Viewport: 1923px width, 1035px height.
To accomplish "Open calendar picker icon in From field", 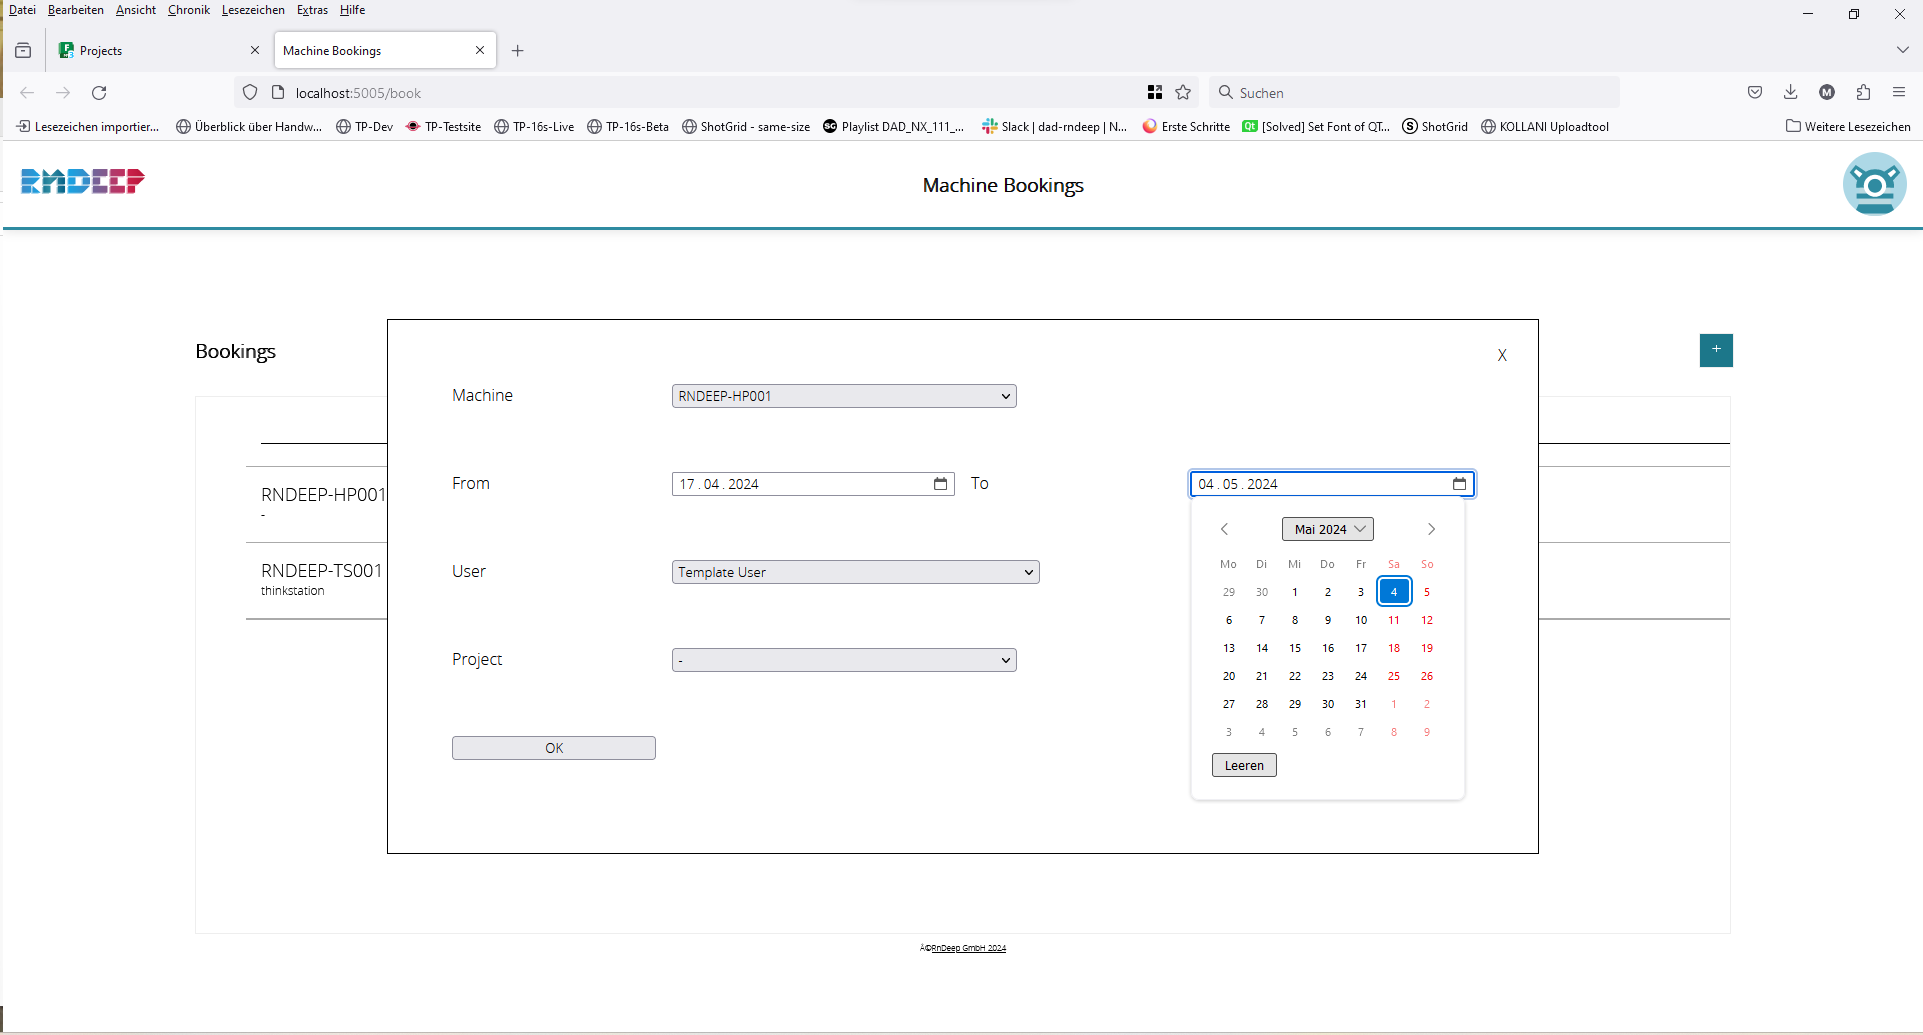I will (x=940, y=484).
